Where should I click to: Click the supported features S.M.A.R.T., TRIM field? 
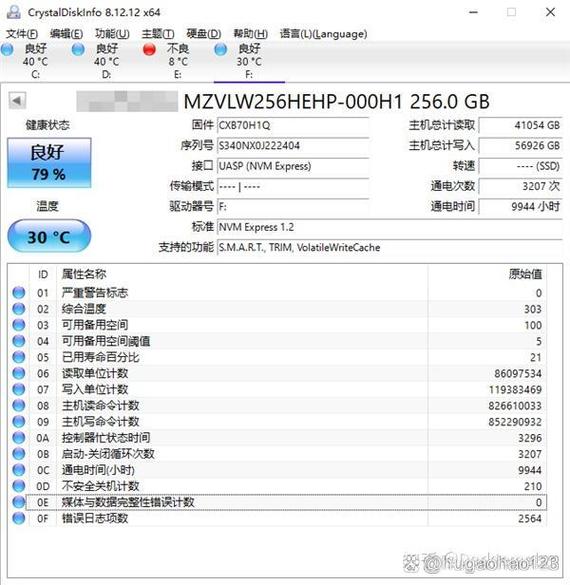(389, 248)
